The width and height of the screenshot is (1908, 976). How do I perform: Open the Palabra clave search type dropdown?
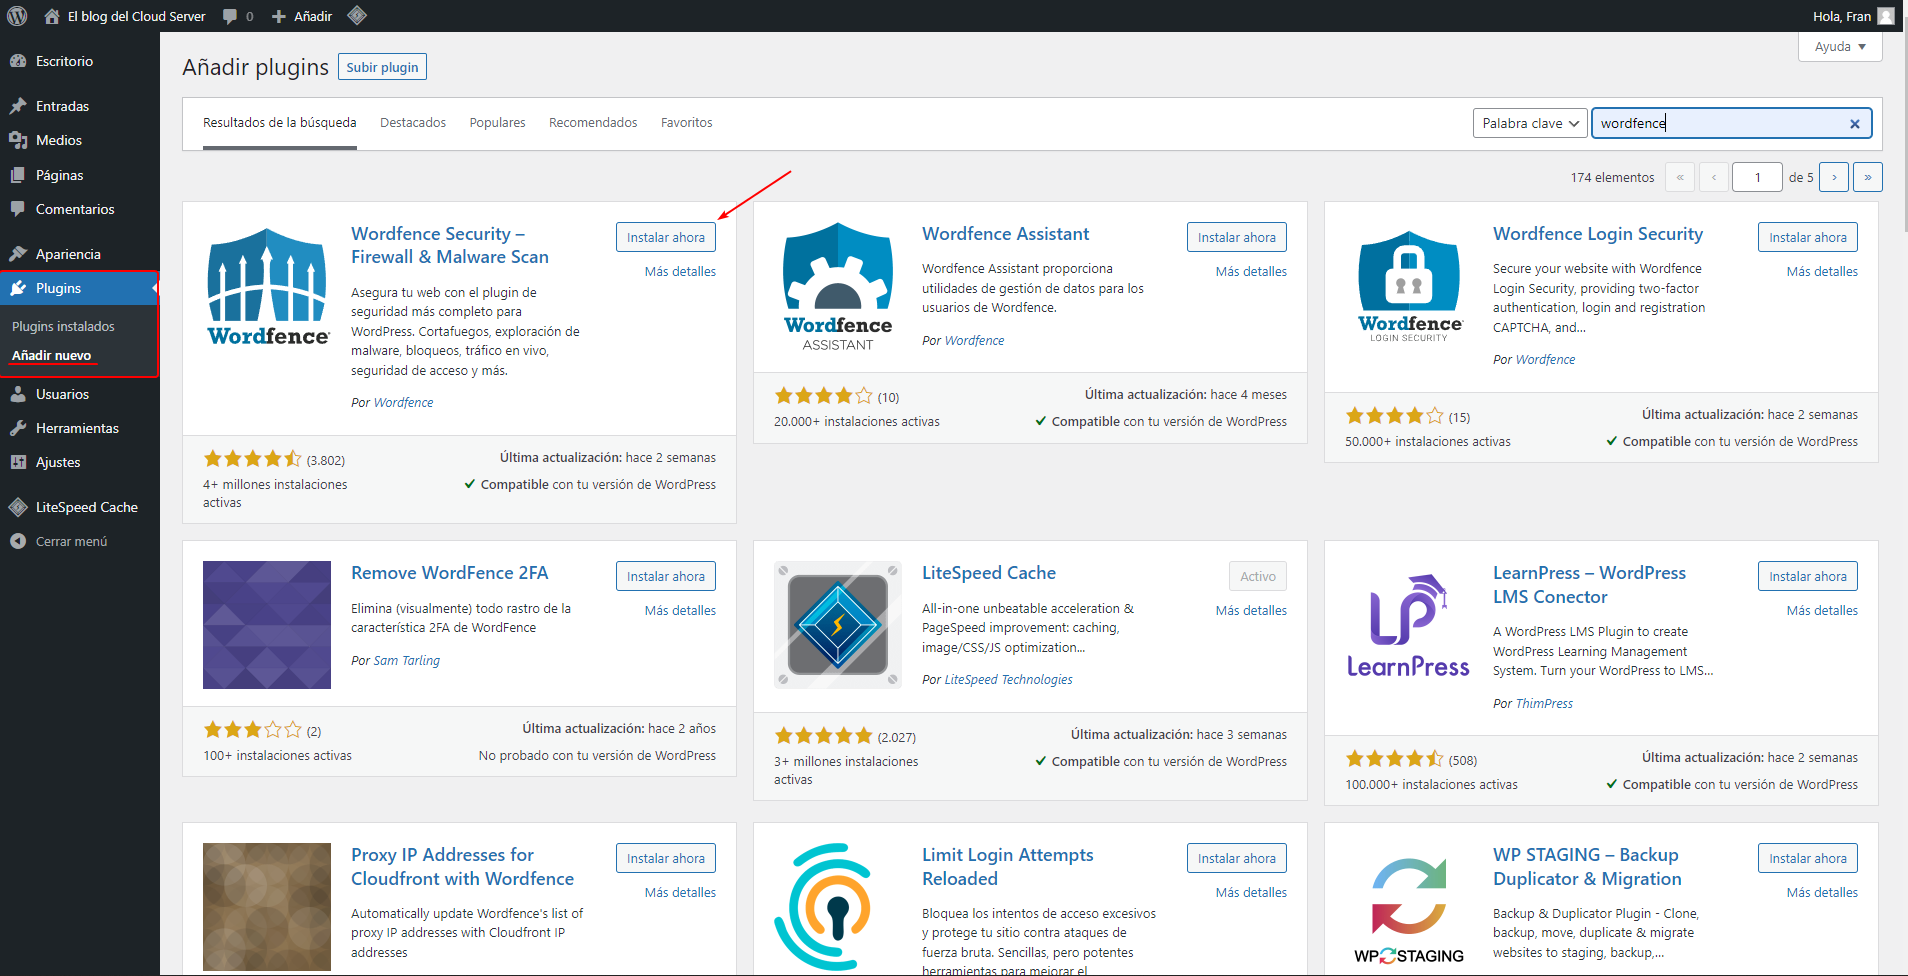click(1530, 123)
